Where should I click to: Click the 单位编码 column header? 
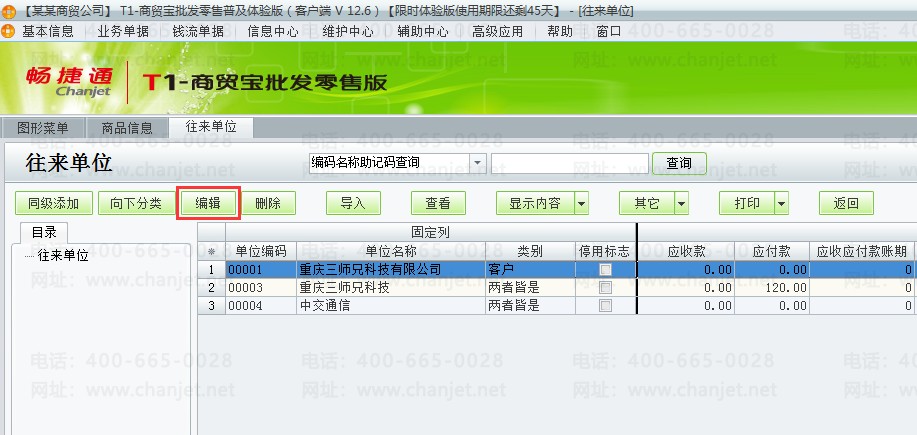pos(261,252)
